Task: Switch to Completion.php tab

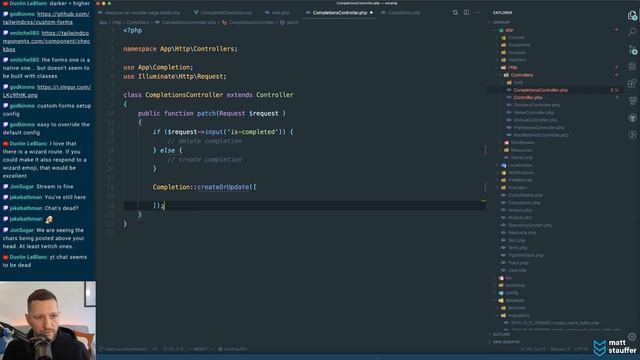Action: click(400, 13)
